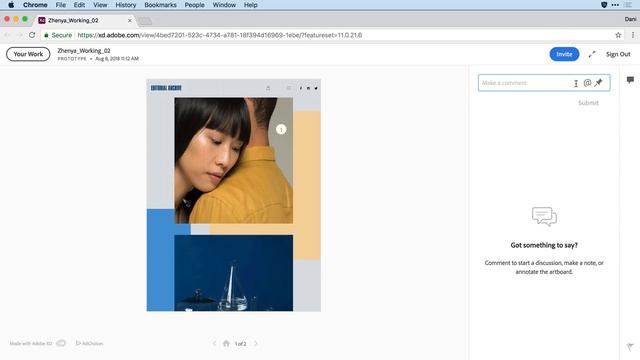Go to the home artboard icon
This screenshot has height=360, width=640.
click(226, 343)
